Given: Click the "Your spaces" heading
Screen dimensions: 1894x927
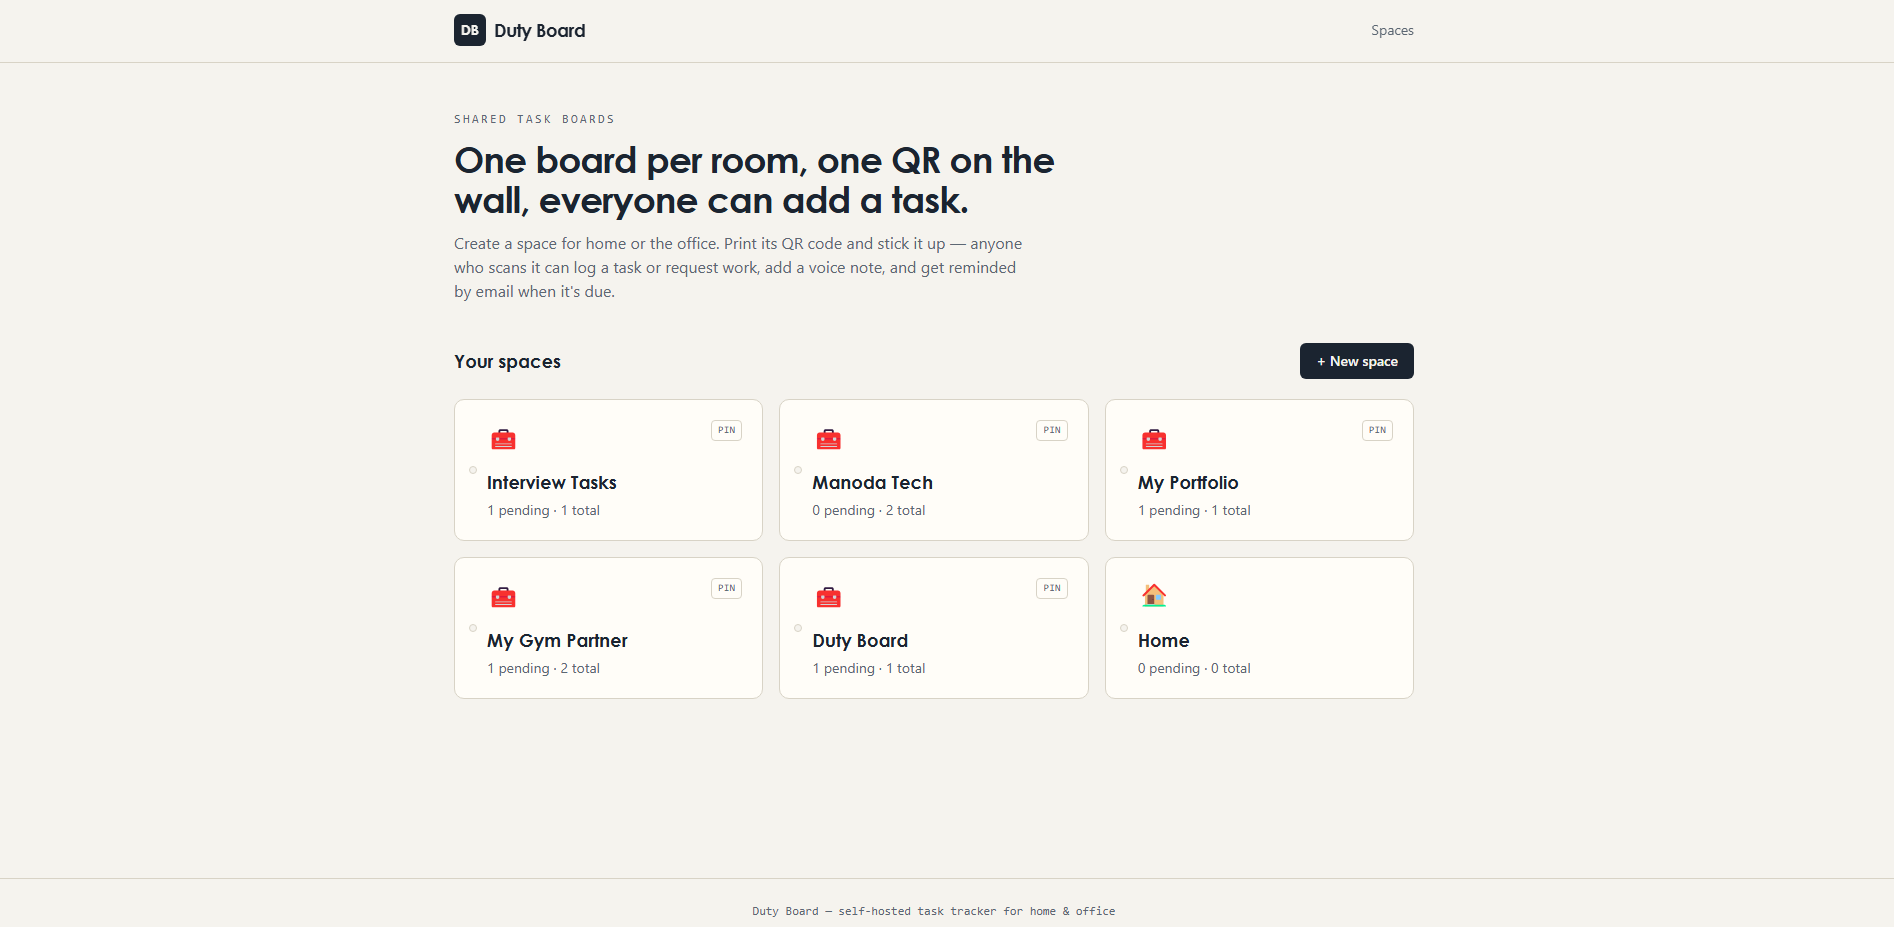Looking at the screenshot, I should [x=507, y=362].
